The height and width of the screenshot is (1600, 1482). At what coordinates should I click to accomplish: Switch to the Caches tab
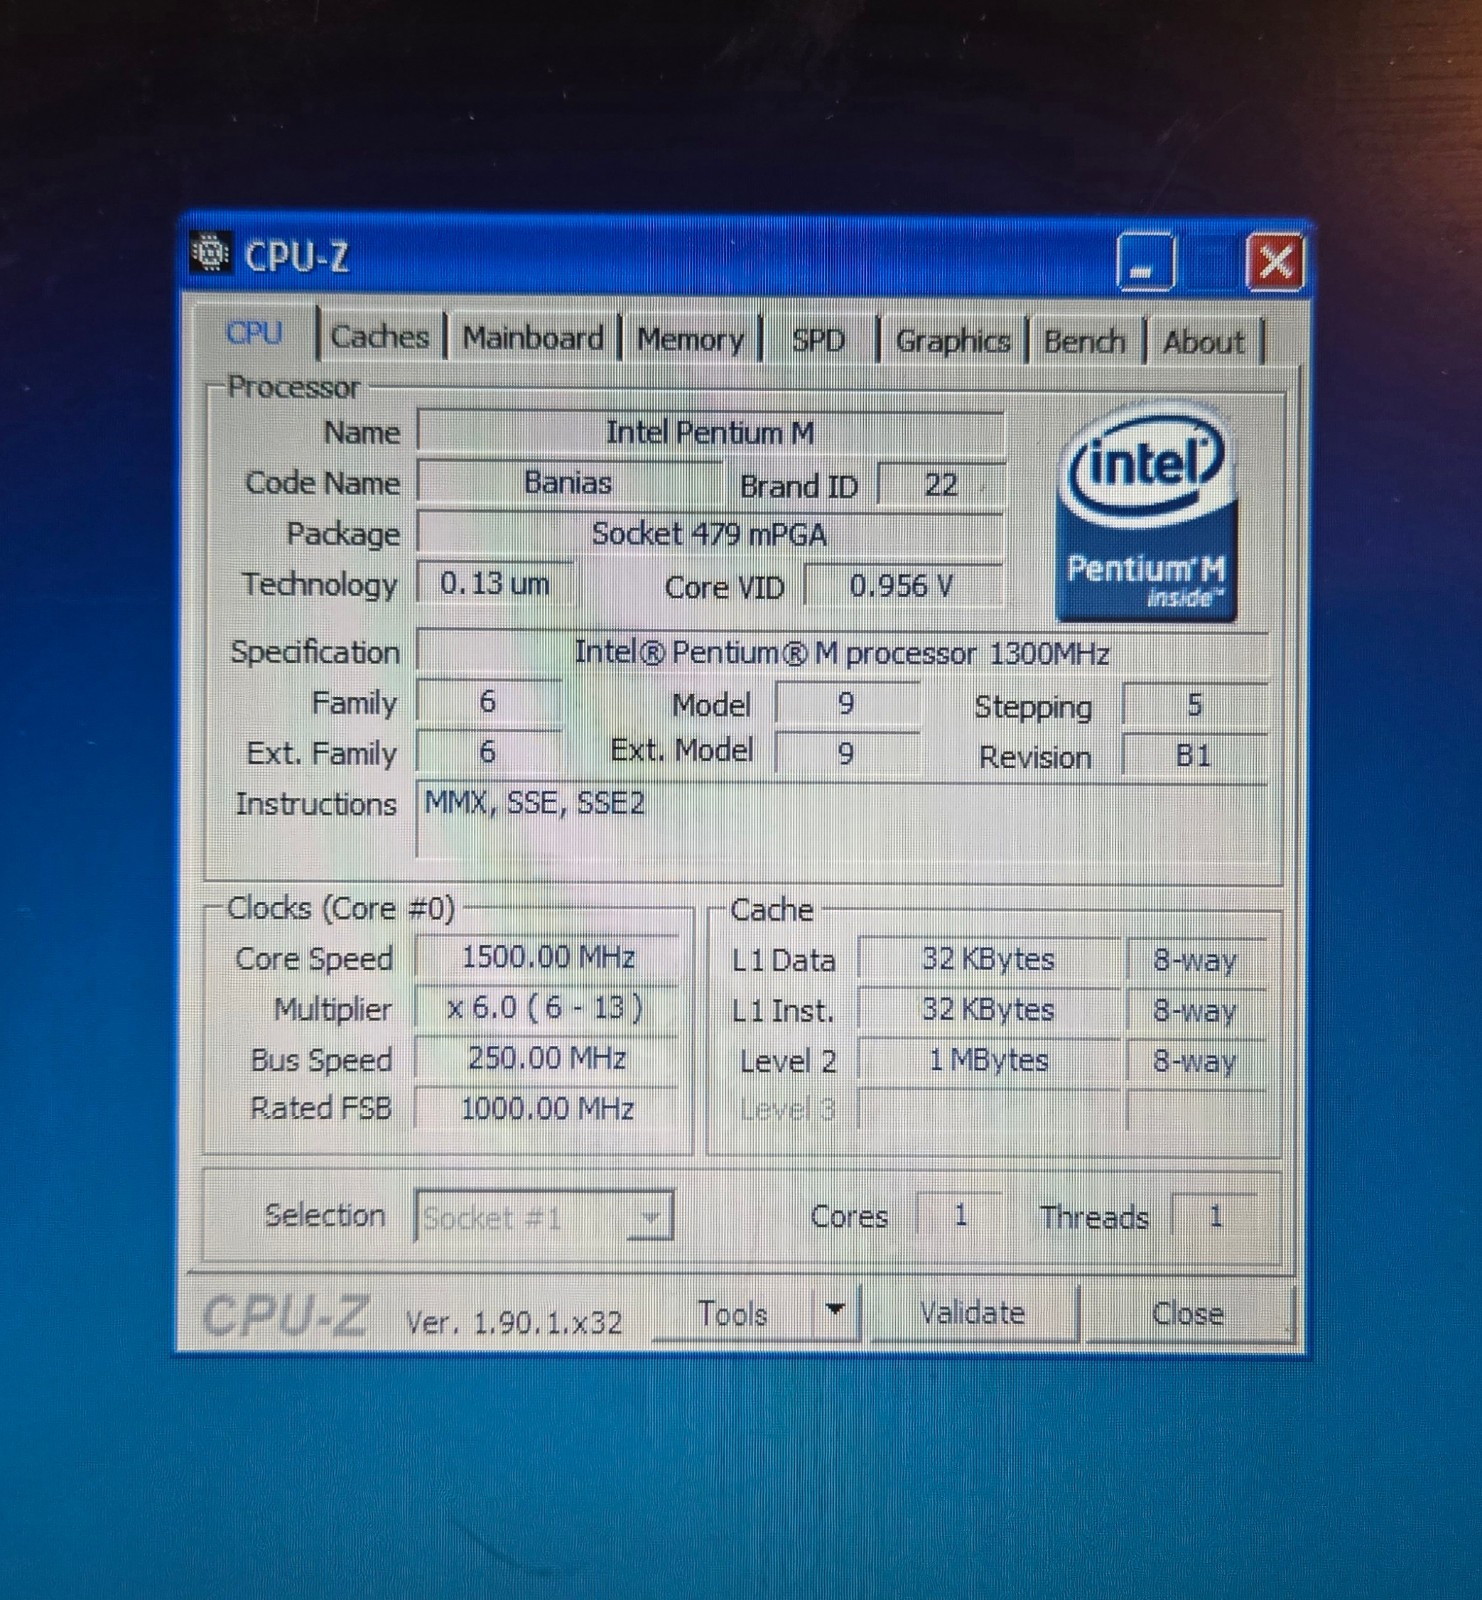379,337
